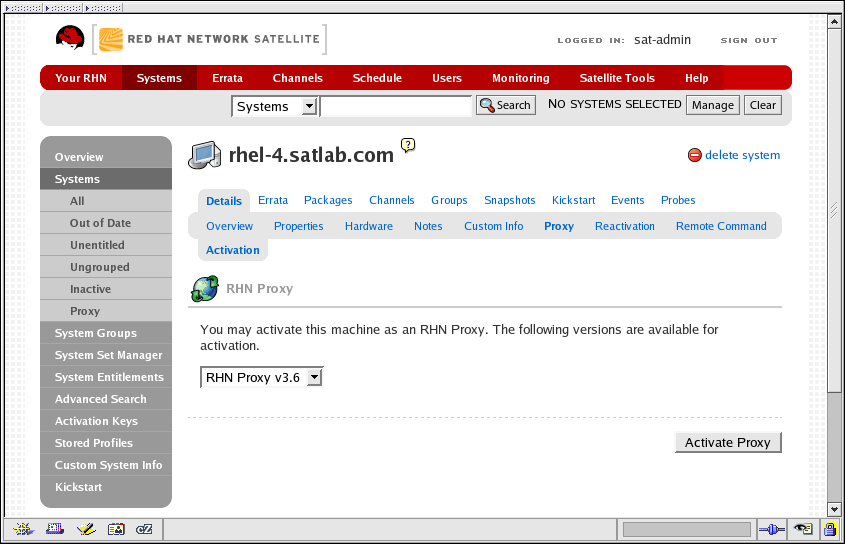Open the Overview sub-tab under Details

coord(230,226)
